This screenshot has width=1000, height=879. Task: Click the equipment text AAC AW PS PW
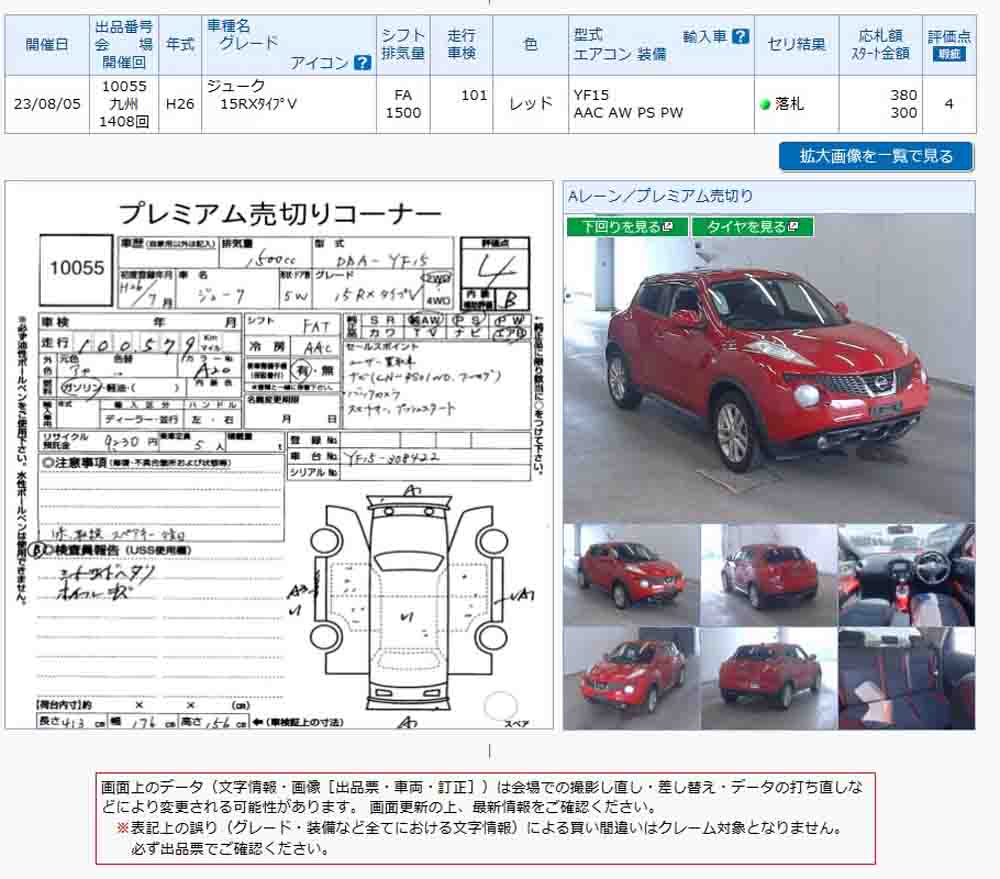[628, 113]
